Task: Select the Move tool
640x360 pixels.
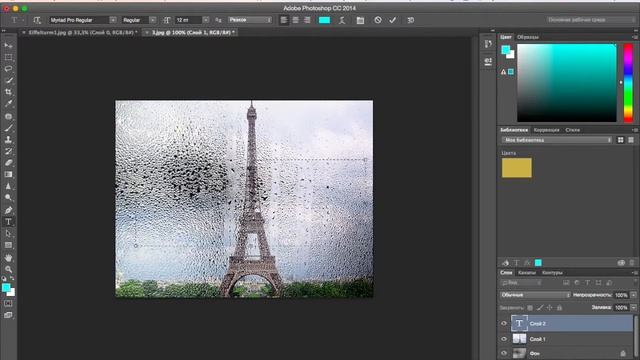Action: (x=8, y=45)
